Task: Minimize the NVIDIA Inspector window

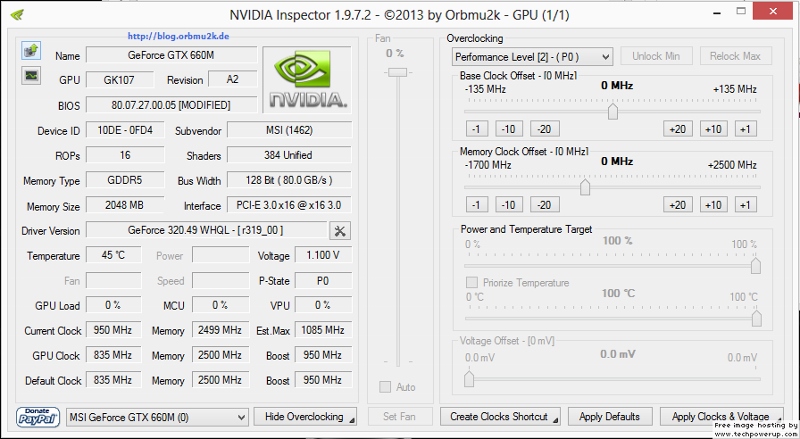Action: (717, 12)
